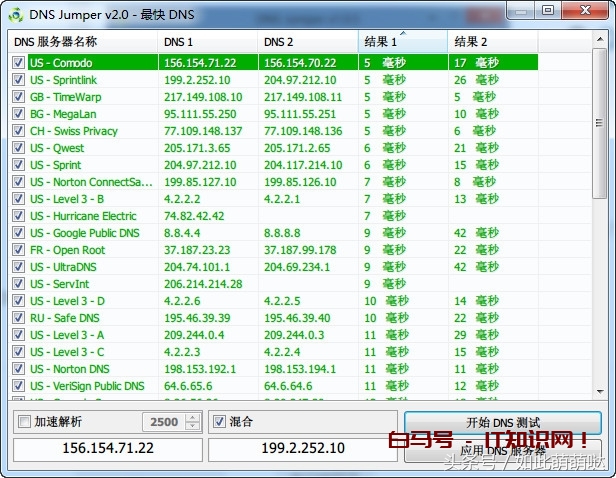Click the DNS 1 column header
Image resolution: width=616 pixels, height=478 pixels.
205,41
